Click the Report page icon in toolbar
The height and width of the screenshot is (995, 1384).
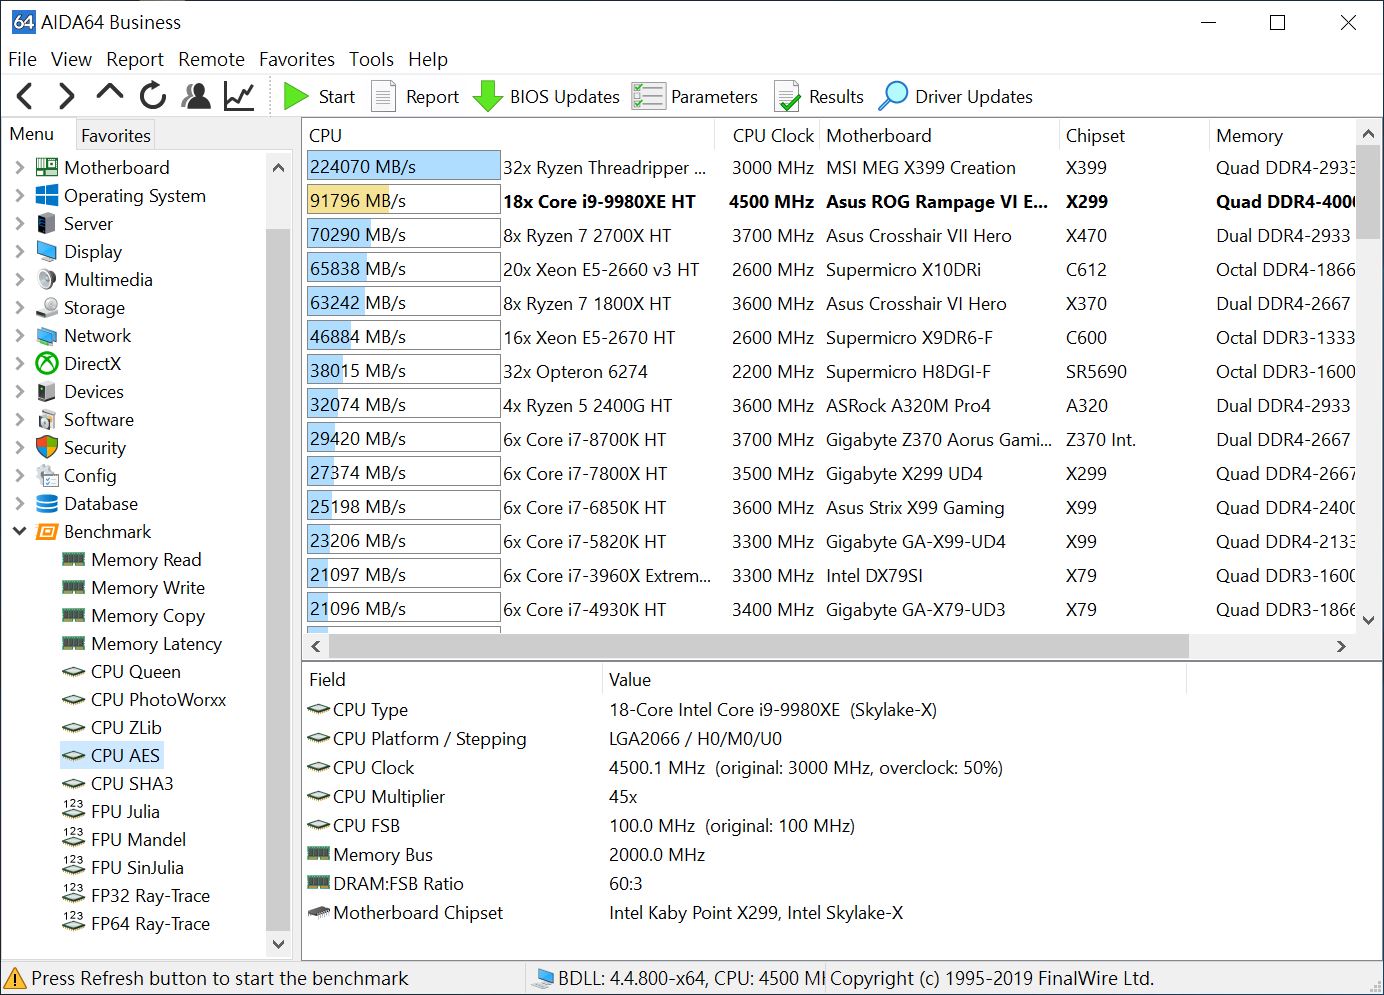383,96
